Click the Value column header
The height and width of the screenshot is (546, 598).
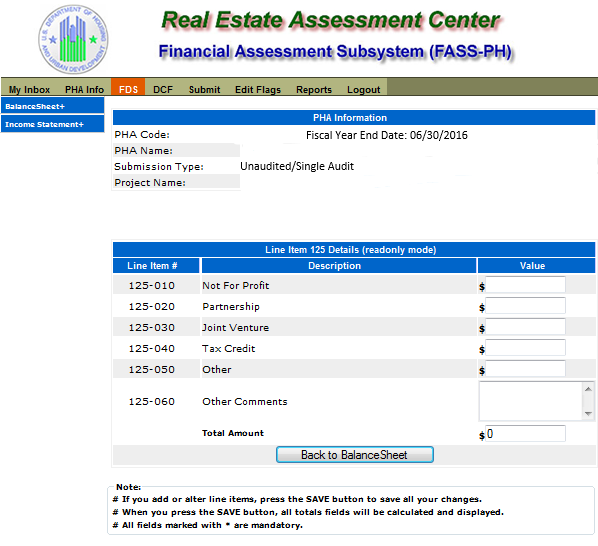click(536, 266)
